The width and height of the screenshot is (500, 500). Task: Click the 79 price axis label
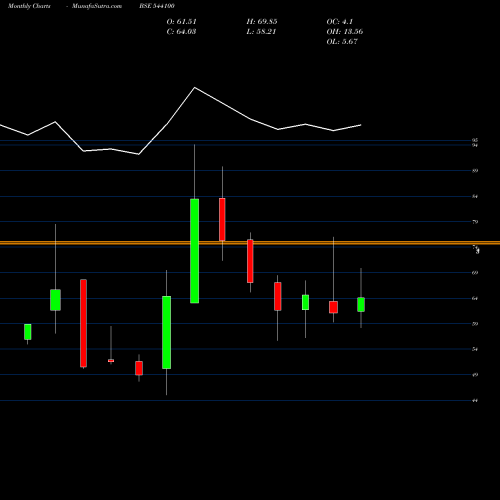[475, 222]
